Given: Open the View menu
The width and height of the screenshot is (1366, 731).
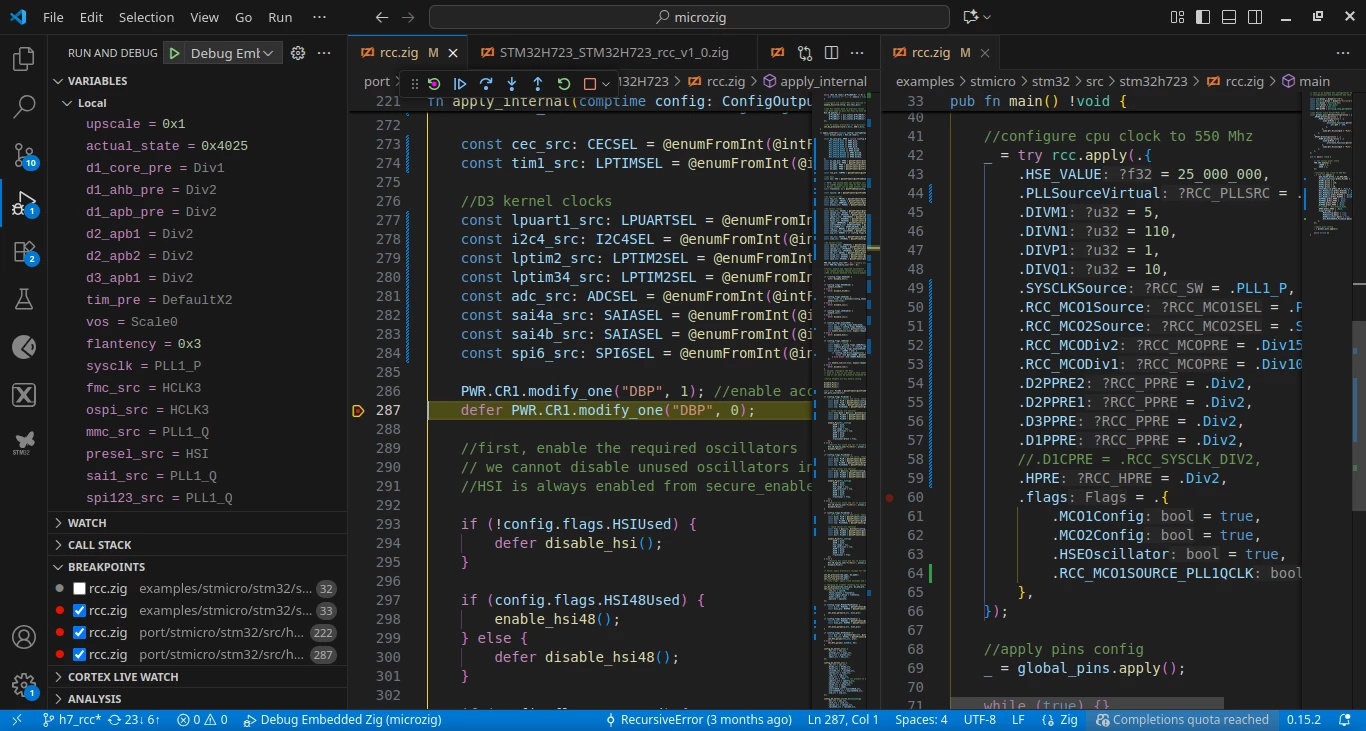Looking at the screenshot, I should point(204,17).
